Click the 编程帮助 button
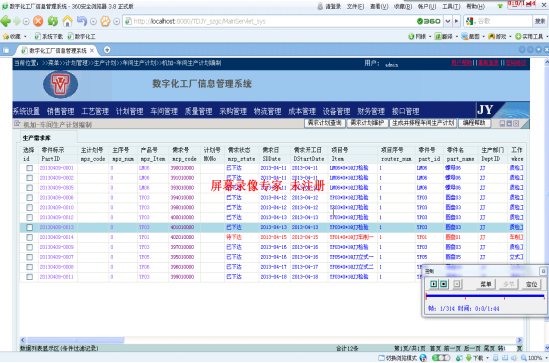 tap(474, 123)
